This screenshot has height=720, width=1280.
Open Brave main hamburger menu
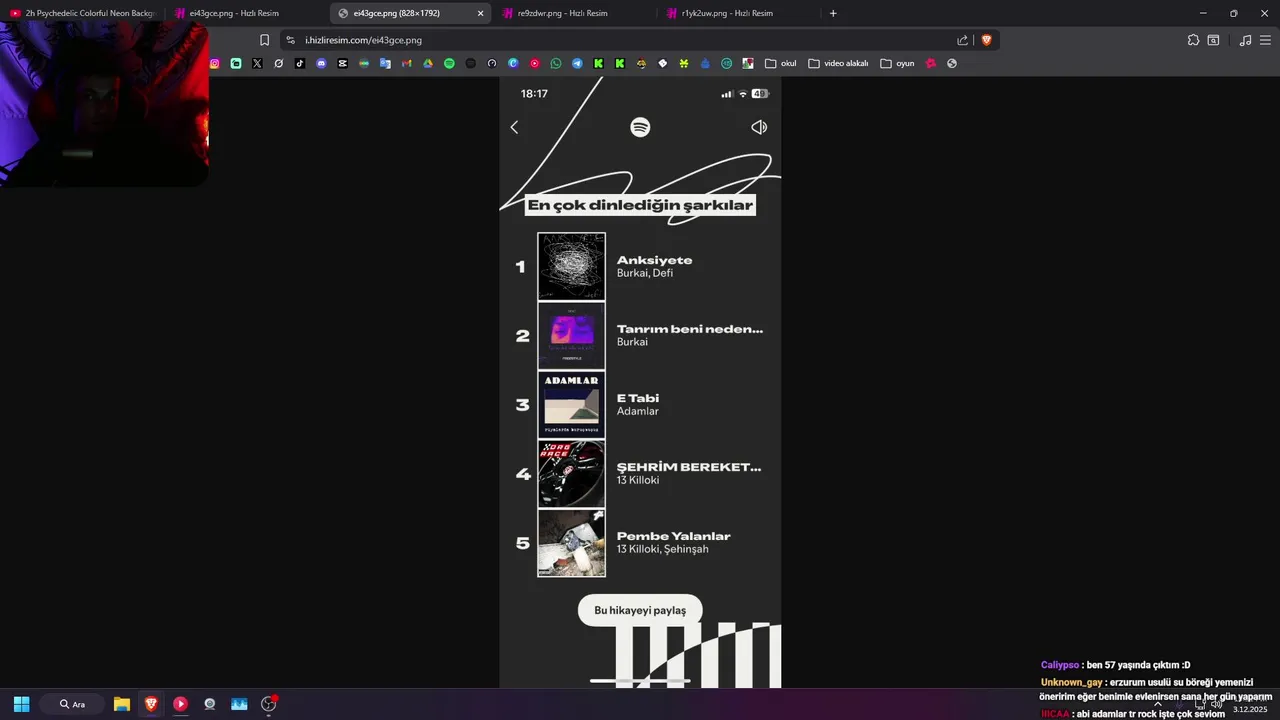pyautogui.click(x=1265, y=40)
